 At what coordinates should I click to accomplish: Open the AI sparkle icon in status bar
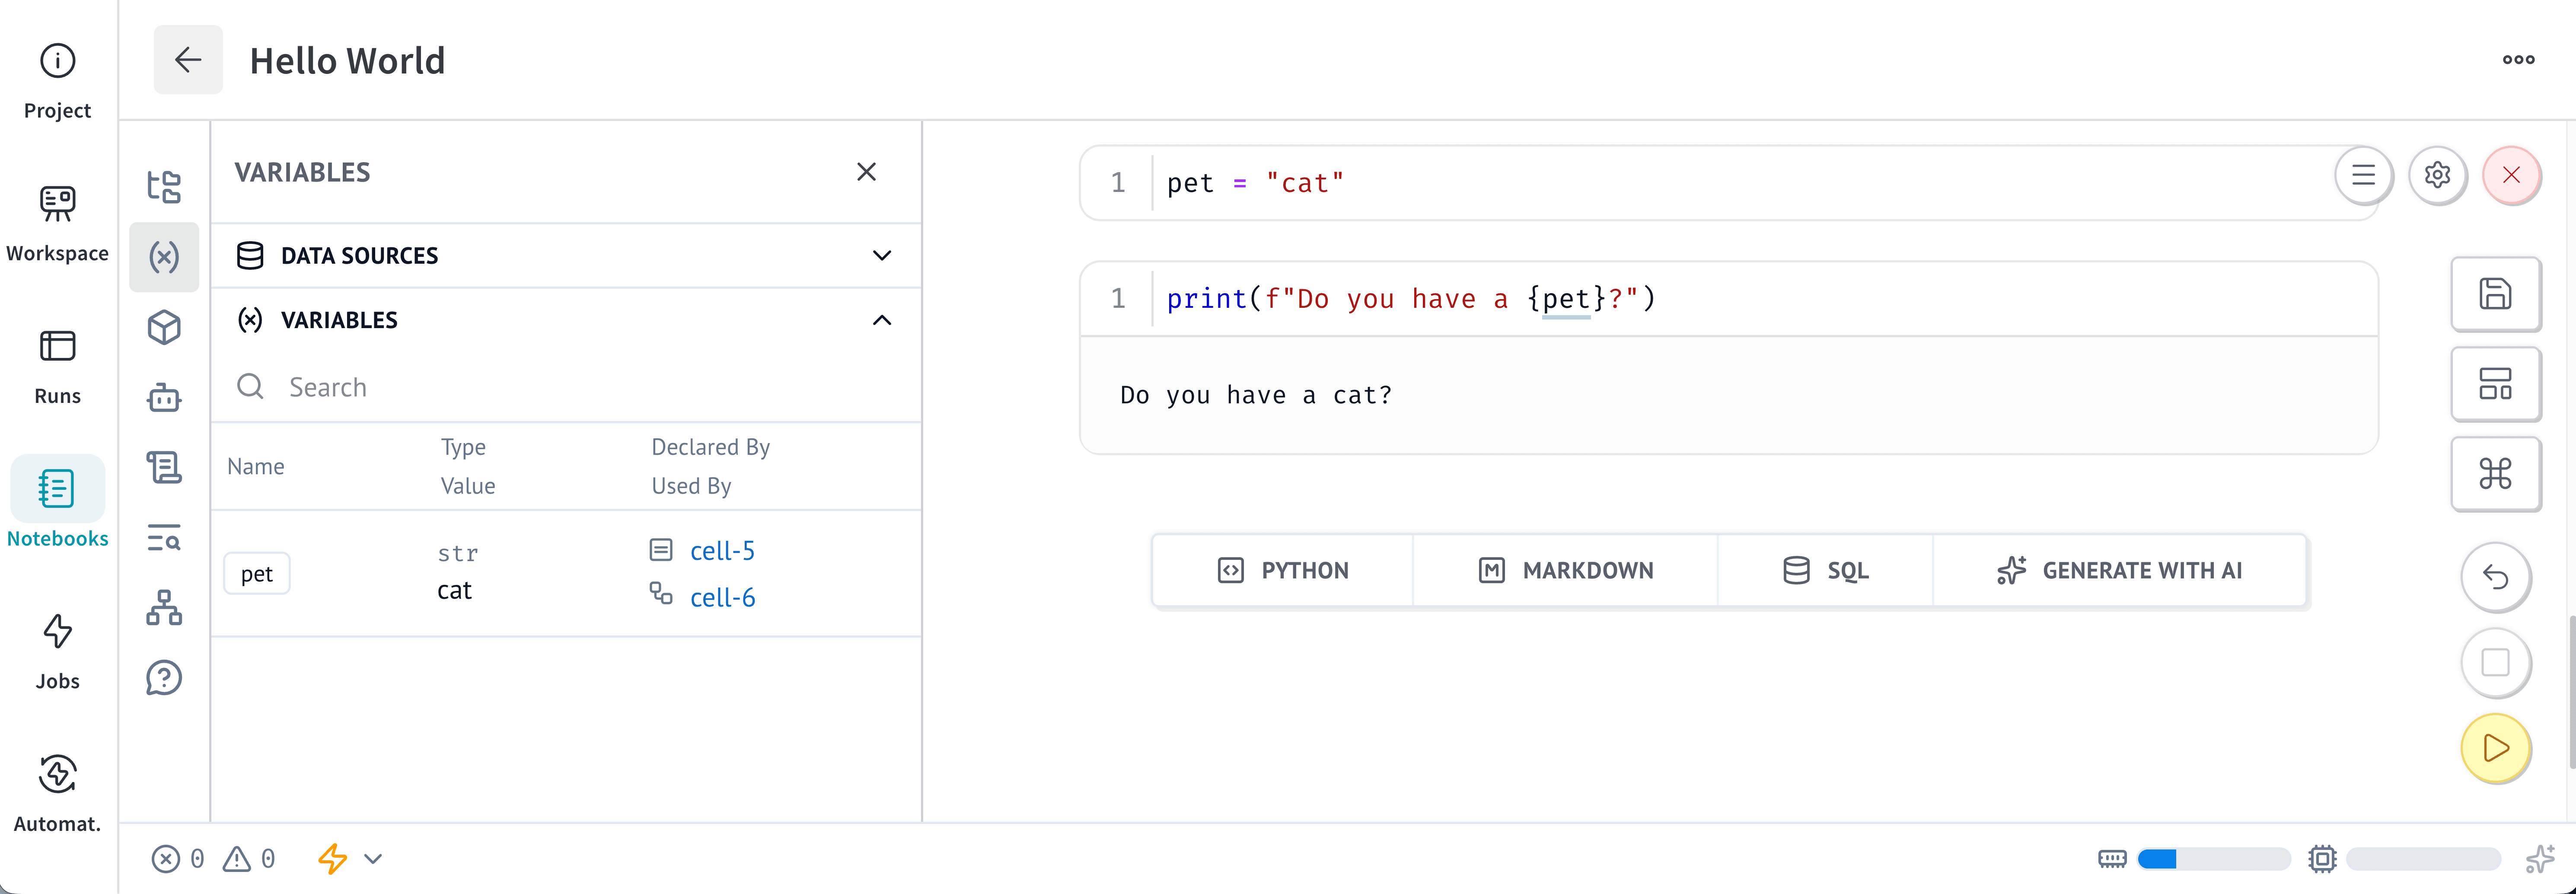pos(2540,859)
